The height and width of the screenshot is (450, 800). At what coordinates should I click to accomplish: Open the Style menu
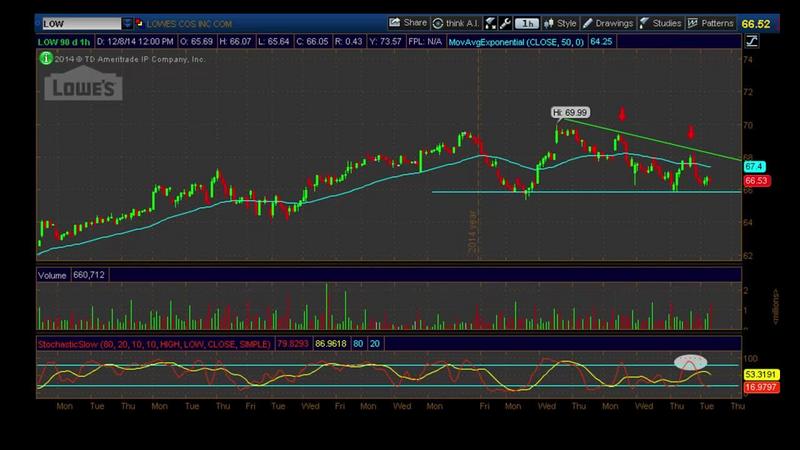[560, 23]
